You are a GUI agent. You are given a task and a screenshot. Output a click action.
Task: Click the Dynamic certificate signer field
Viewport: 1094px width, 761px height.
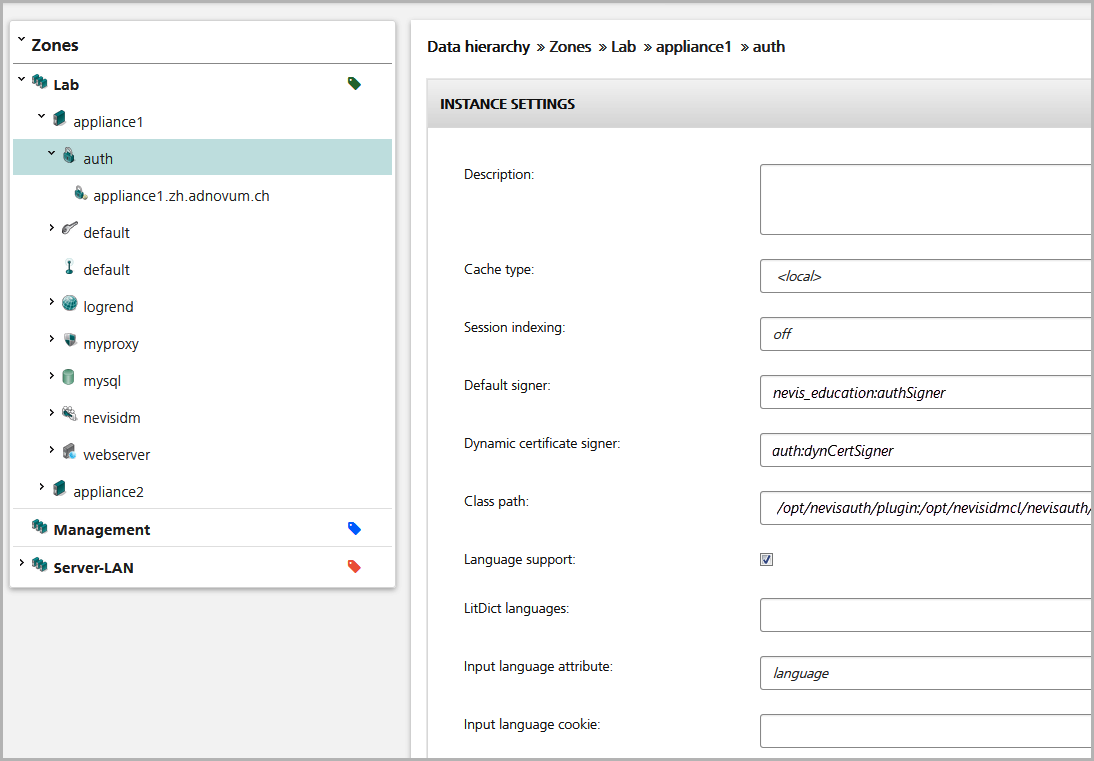tap(927, 450)
